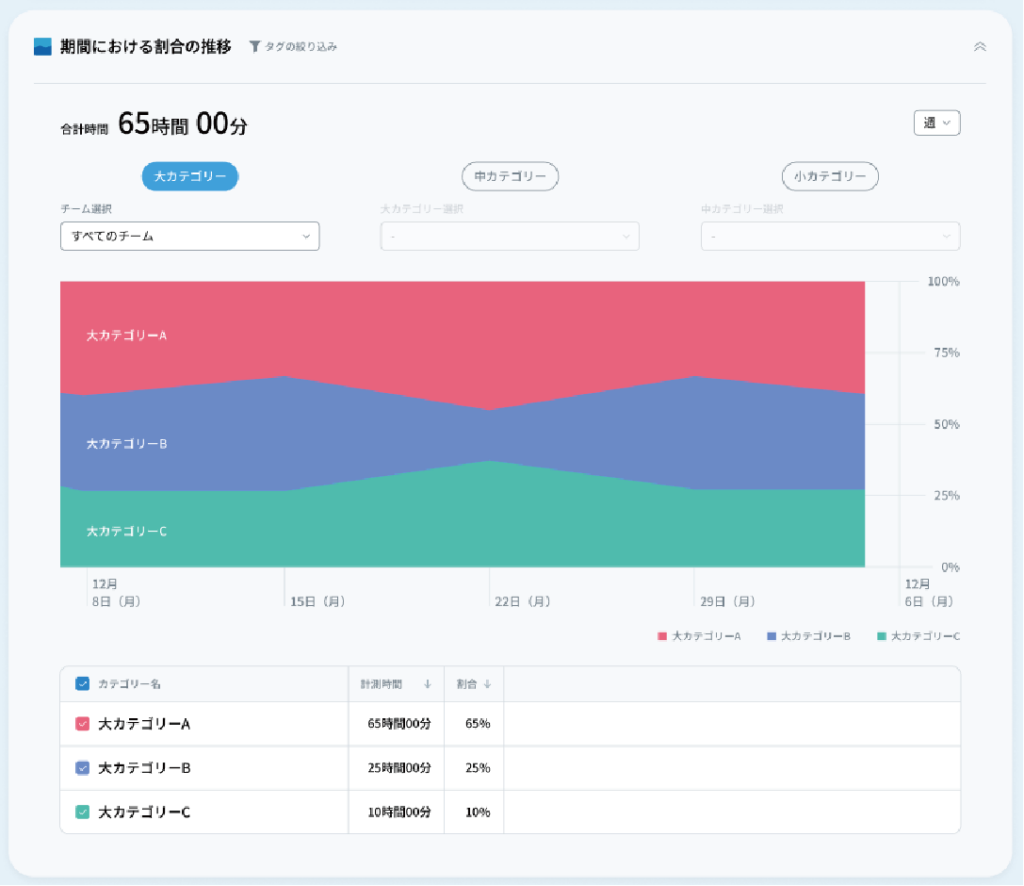Sort by 割合 down arrow

(487, 684)
